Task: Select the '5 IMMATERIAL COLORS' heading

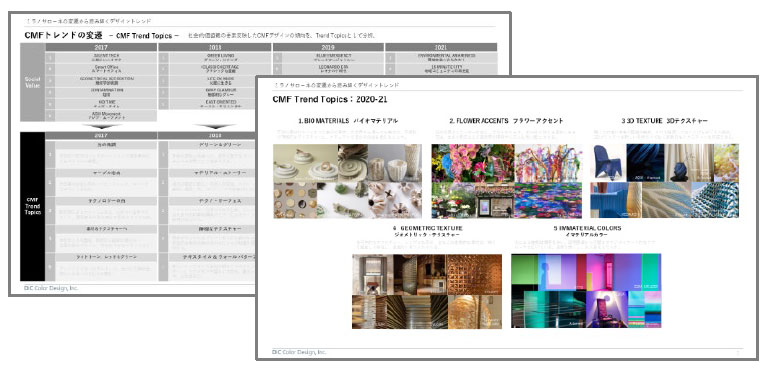Action: (586, 228)
